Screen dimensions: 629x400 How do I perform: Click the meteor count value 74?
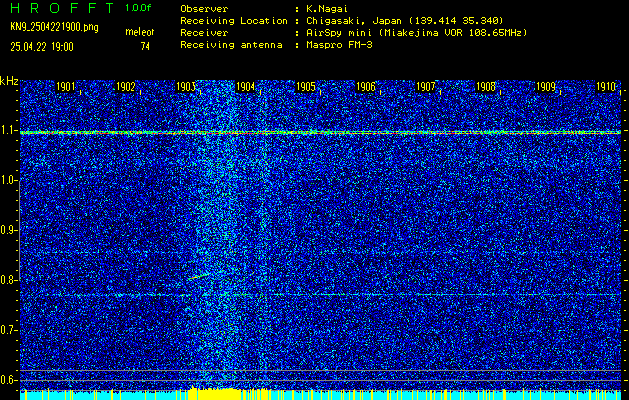pos(145,47)
